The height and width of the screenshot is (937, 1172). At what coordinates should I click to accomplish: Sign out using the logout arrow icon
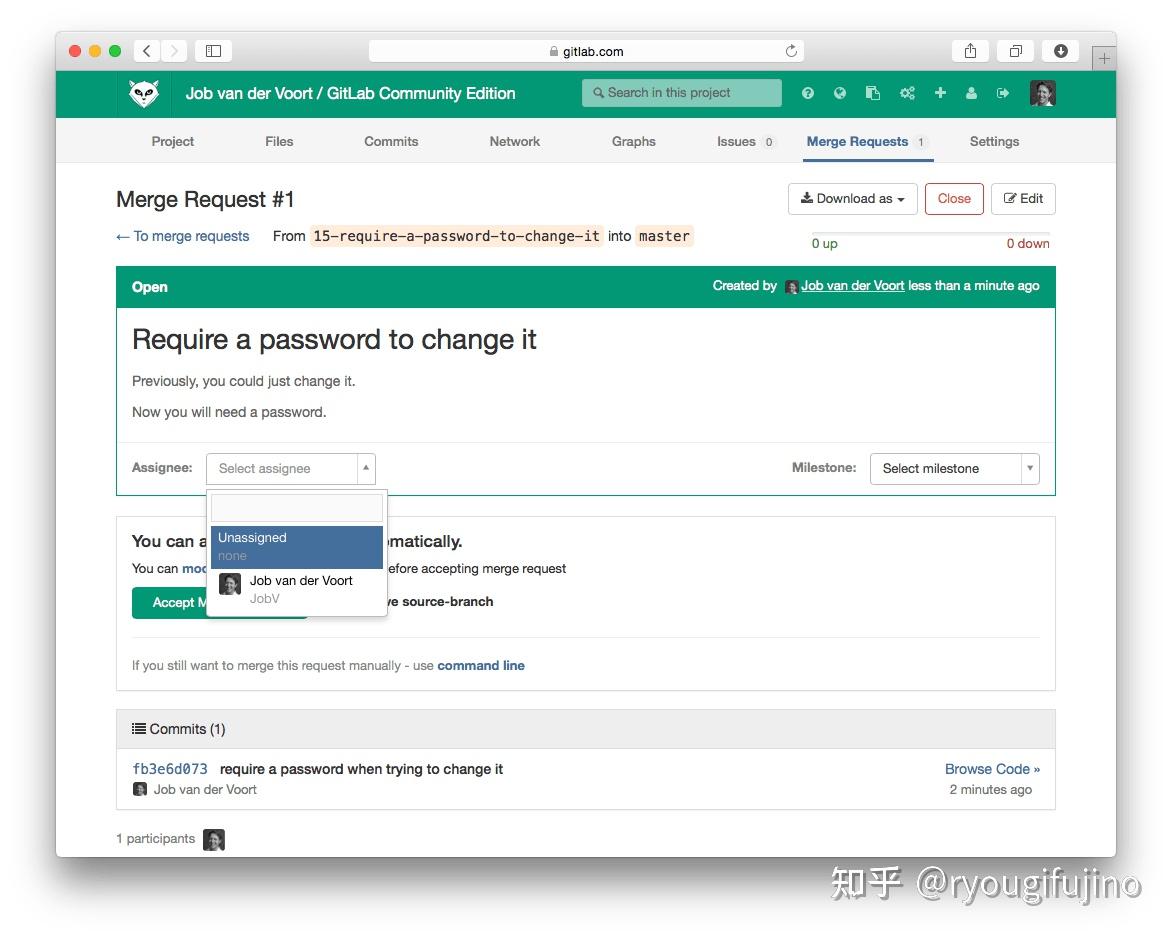point(1003,92)
